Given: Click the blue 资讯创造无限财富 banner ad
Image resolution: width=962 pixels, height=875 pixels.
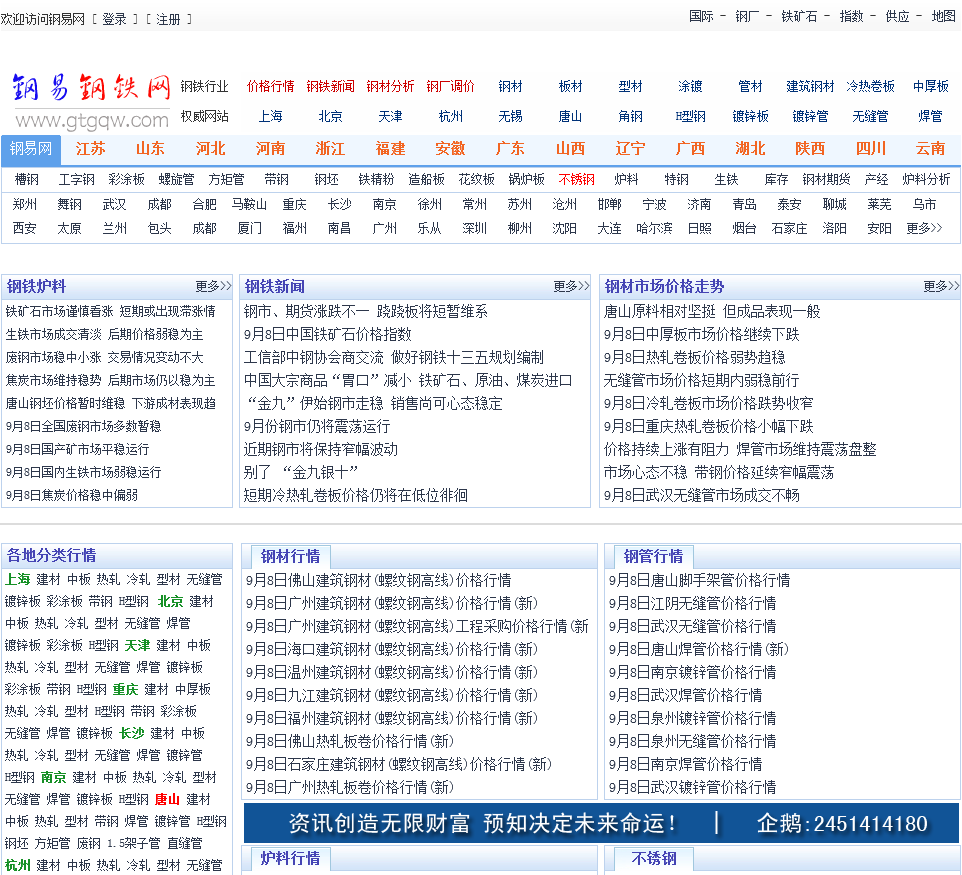Looking at the screenshot, I should 600,823.
